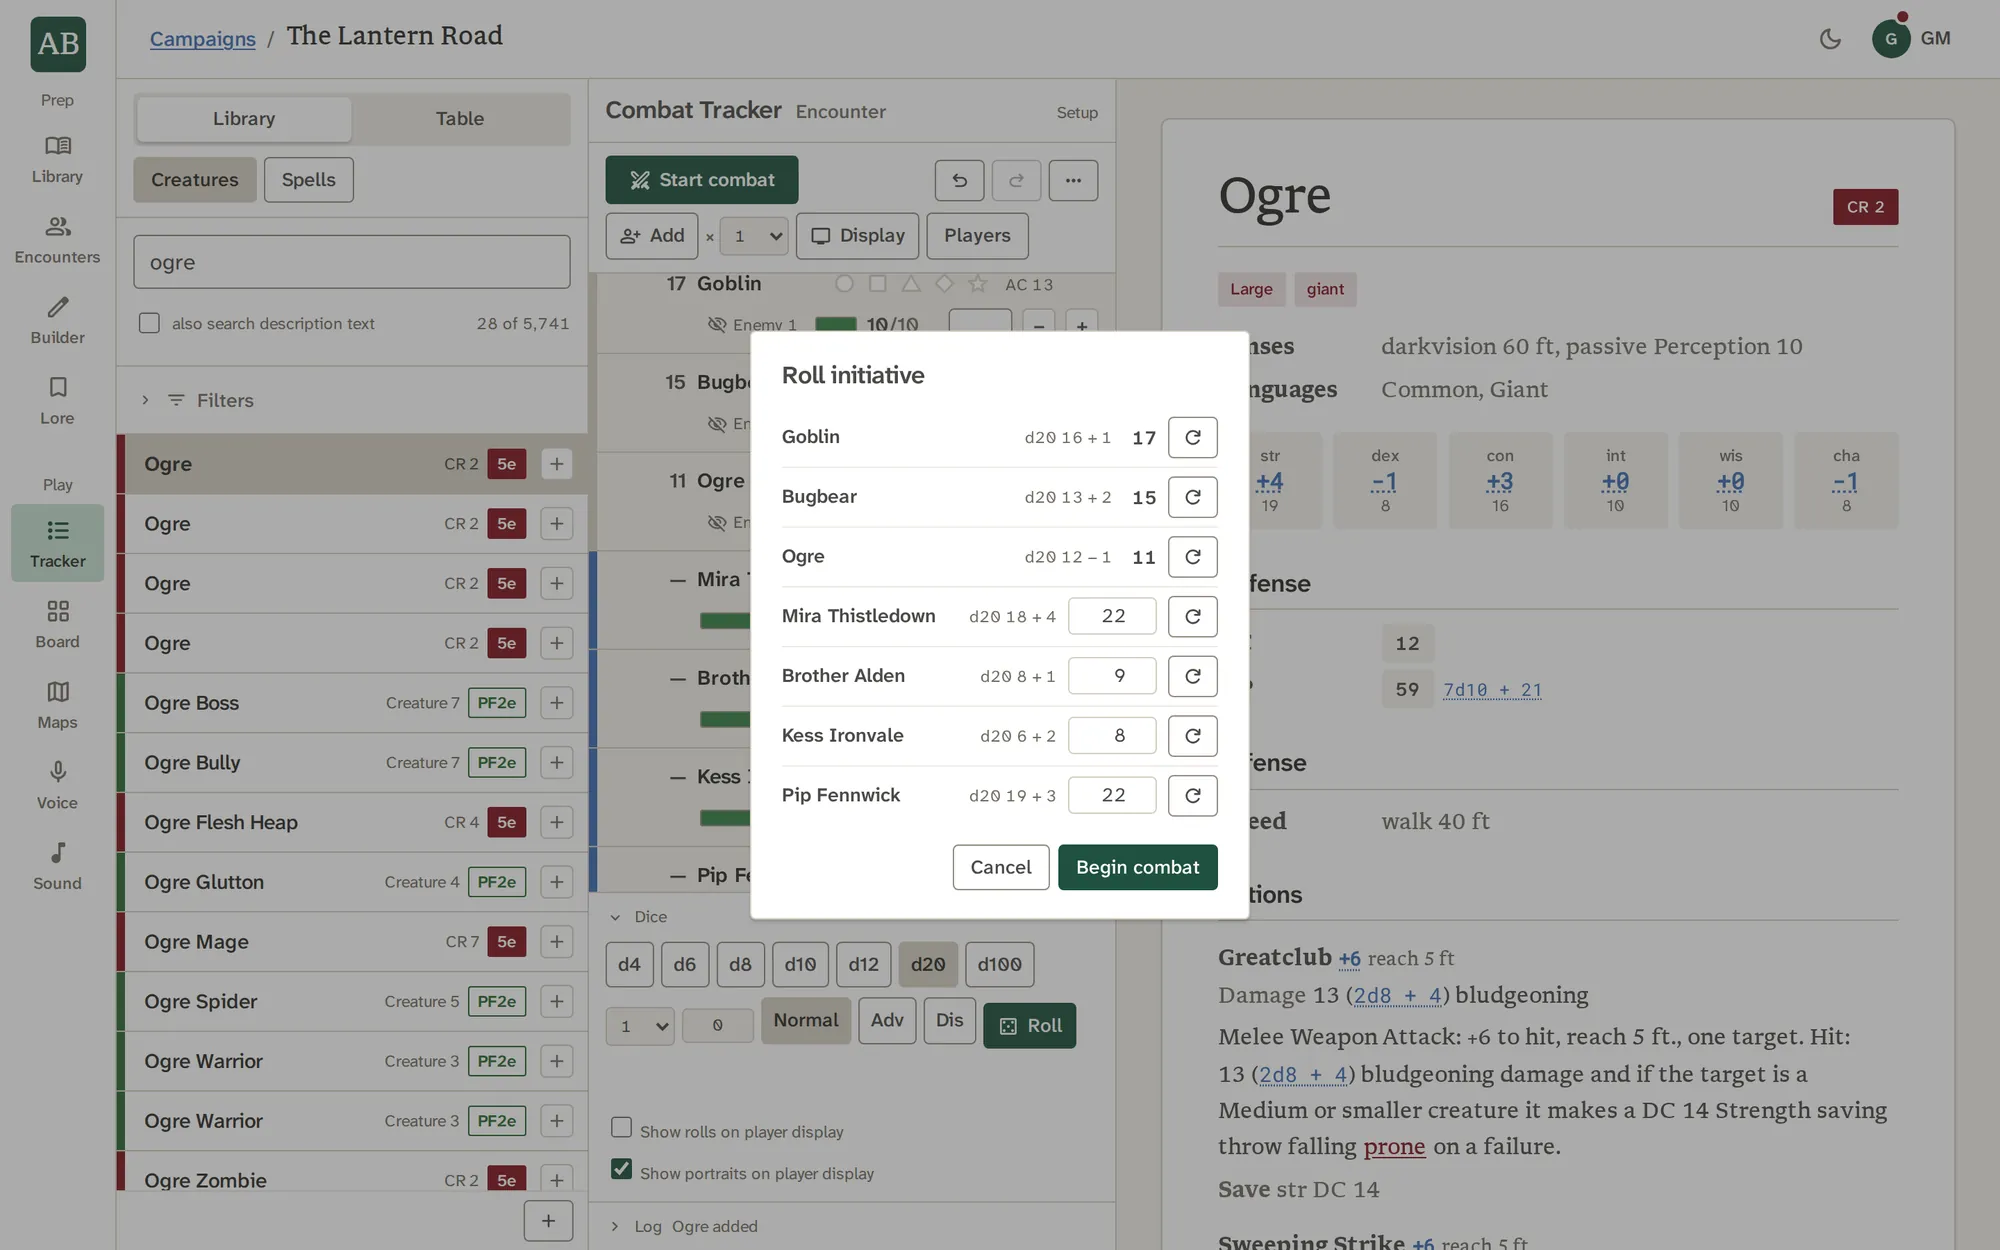Screen dimensions: 2000x1250
Task: Open the Lore sidebar section
Action: (57, 401)
